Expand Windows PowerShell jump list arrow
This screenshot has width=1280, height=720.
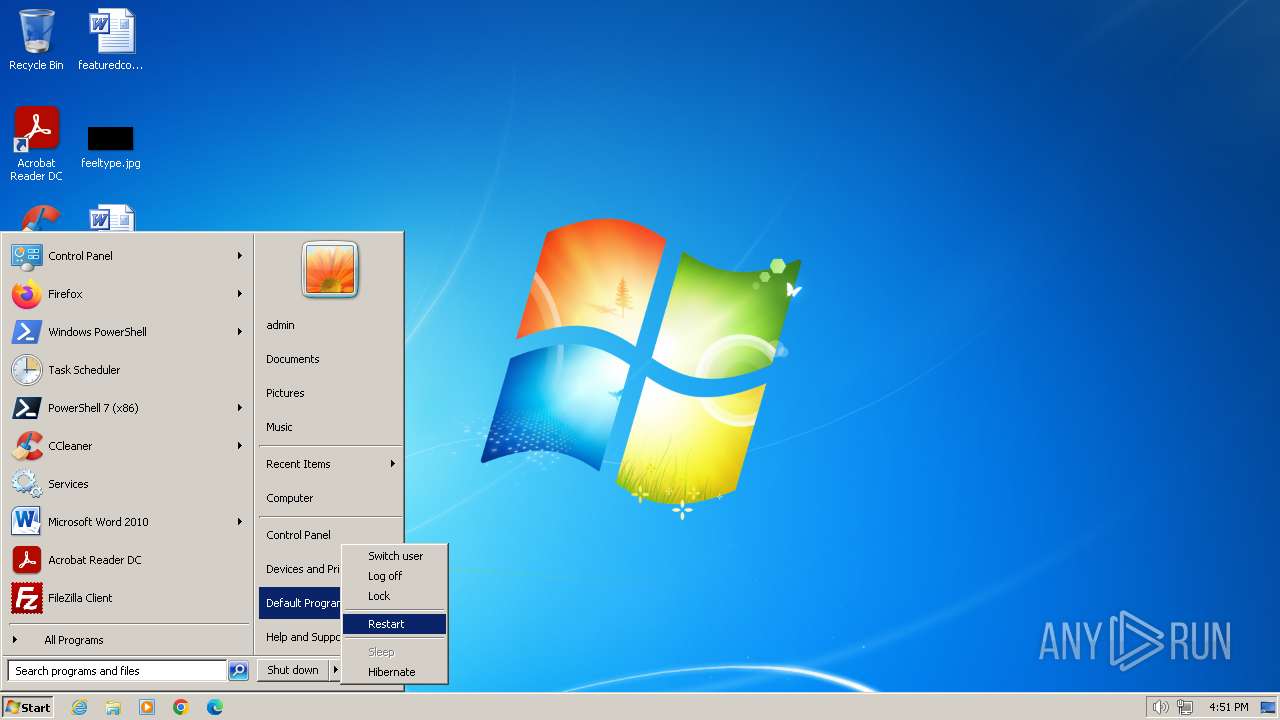(240, 332)
